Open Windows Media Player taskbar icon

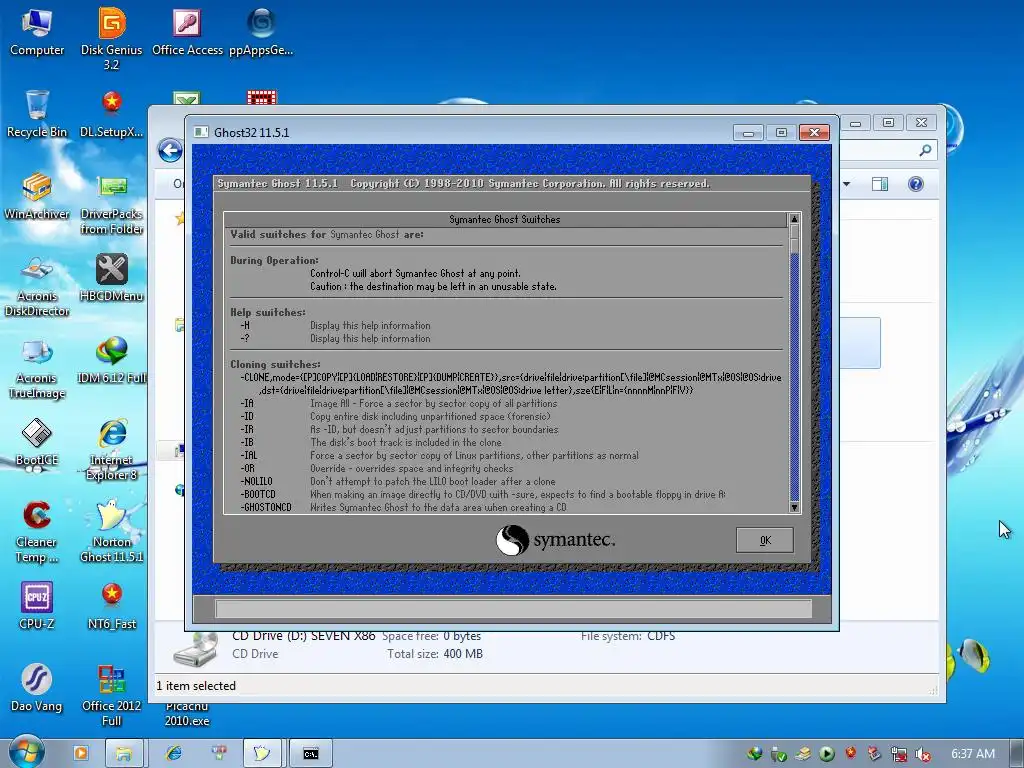[80, 753]
